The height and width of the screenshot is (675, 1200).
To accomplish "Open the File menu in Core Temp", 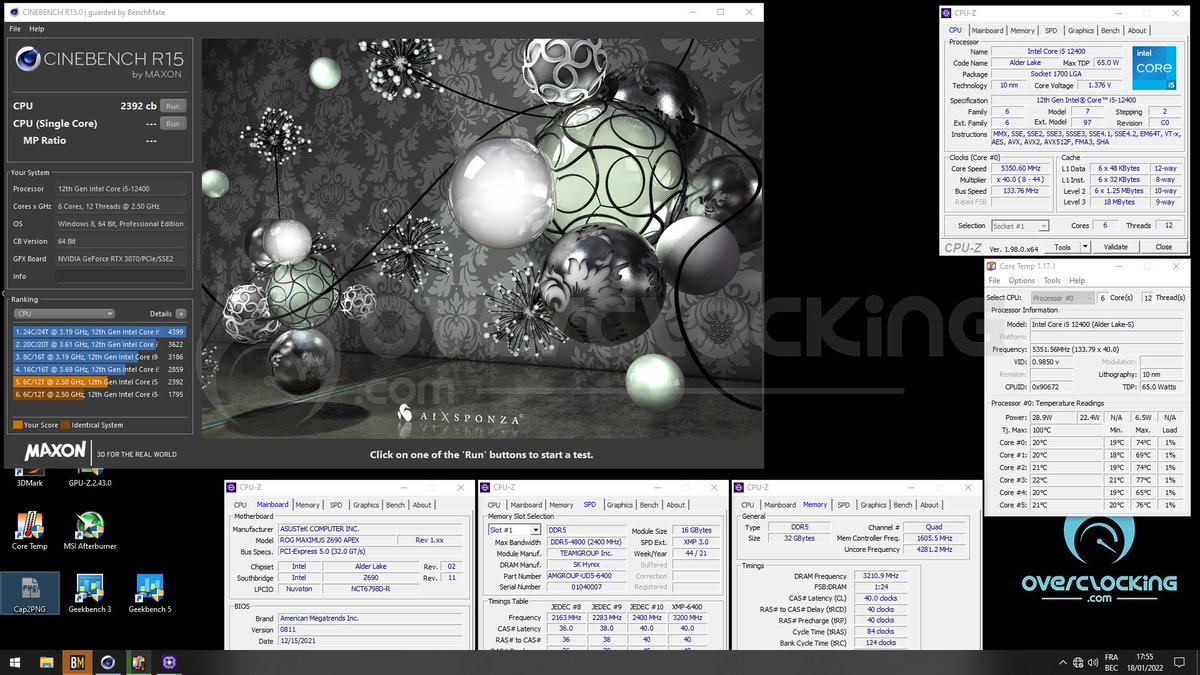I will (x=995, y=281).
